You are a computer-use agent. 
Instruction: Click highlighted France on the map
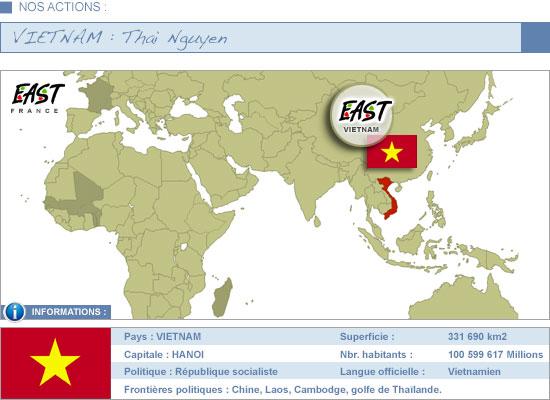(99, 95)
